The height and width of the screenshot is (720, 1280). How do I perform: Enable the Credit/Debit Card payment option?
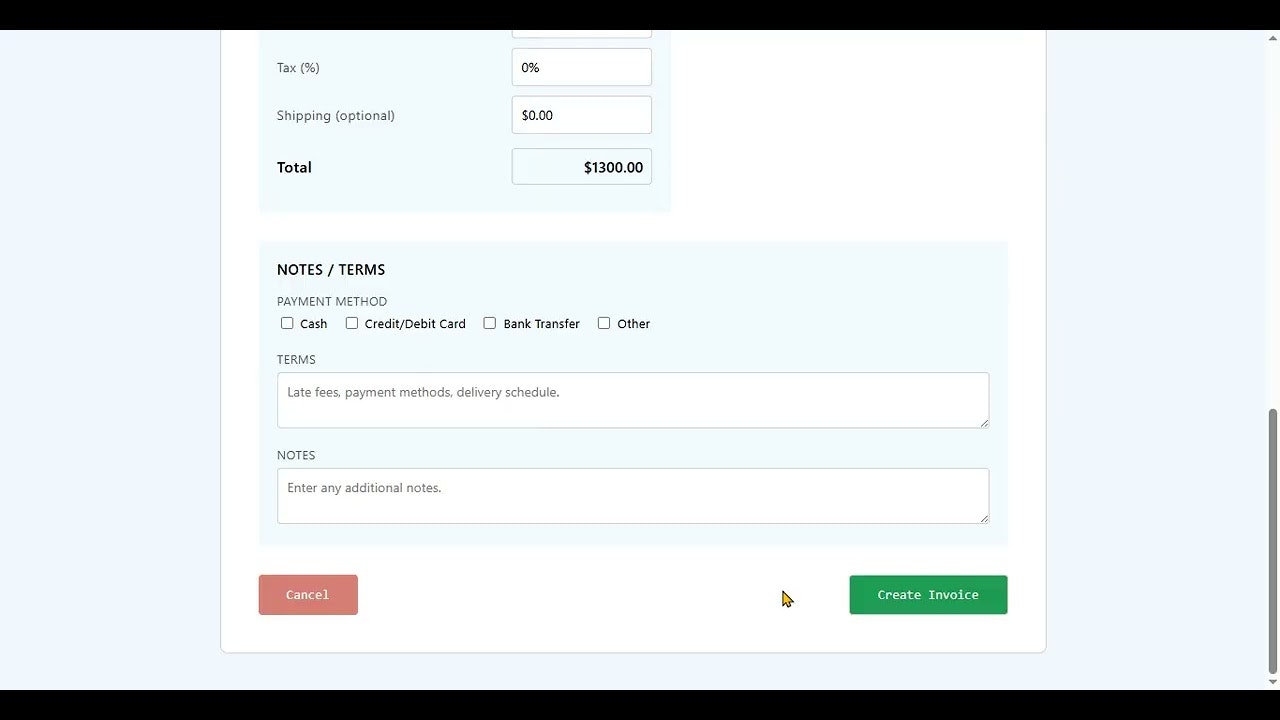pos(352,323)
